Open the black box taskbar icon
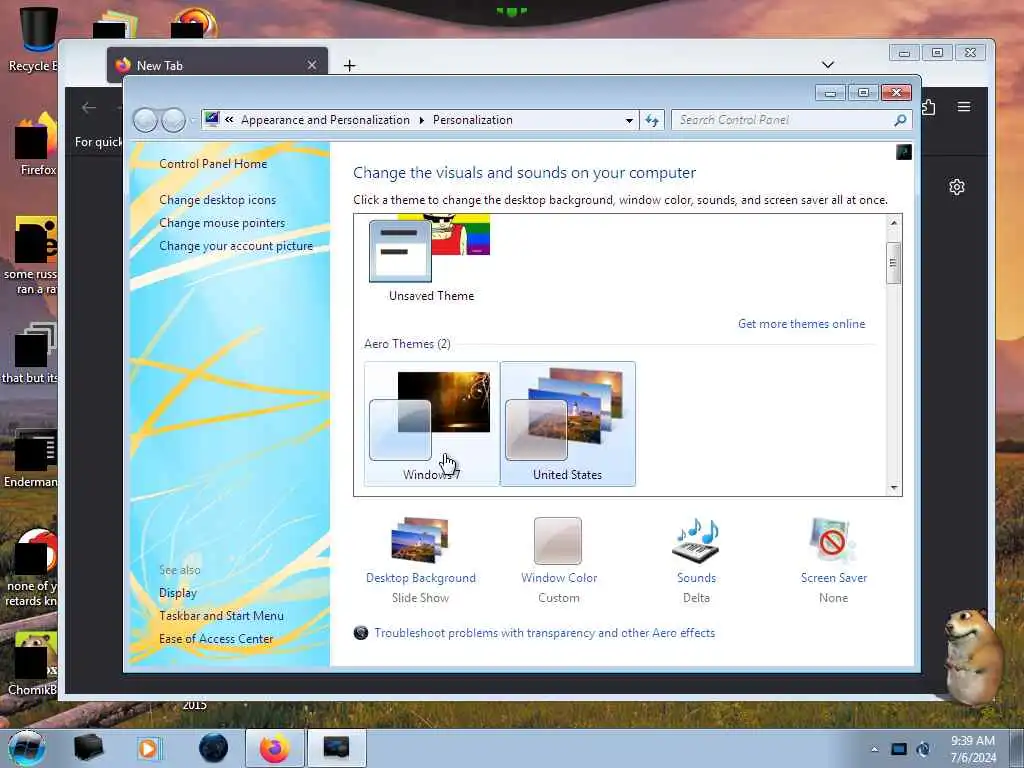Image resolution: width=1024 pixels, height=768 pixels. coord(88,748)
